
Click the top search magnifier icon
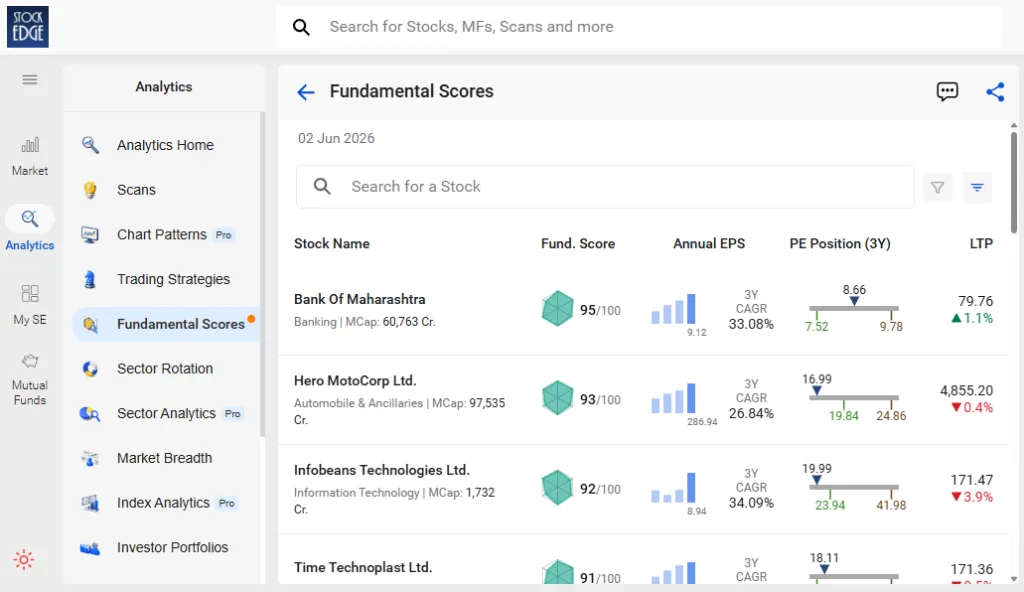tap(301, 27)
